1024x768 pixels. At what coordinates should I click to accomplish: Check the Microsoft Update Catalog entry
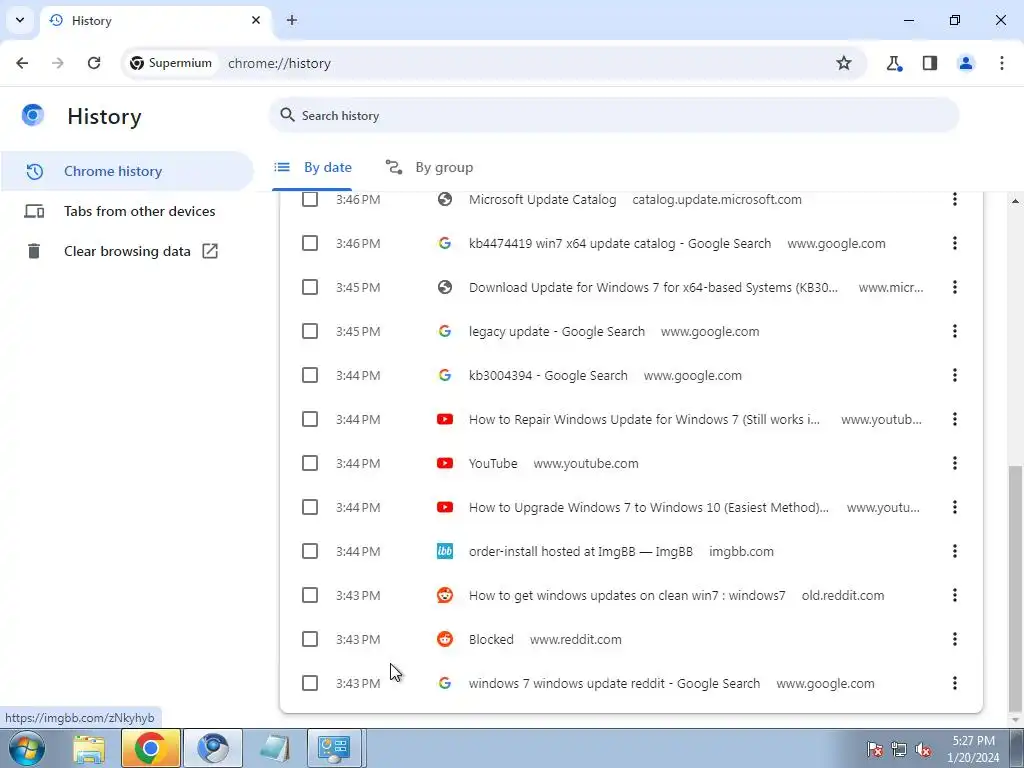[x=310, y=199]
